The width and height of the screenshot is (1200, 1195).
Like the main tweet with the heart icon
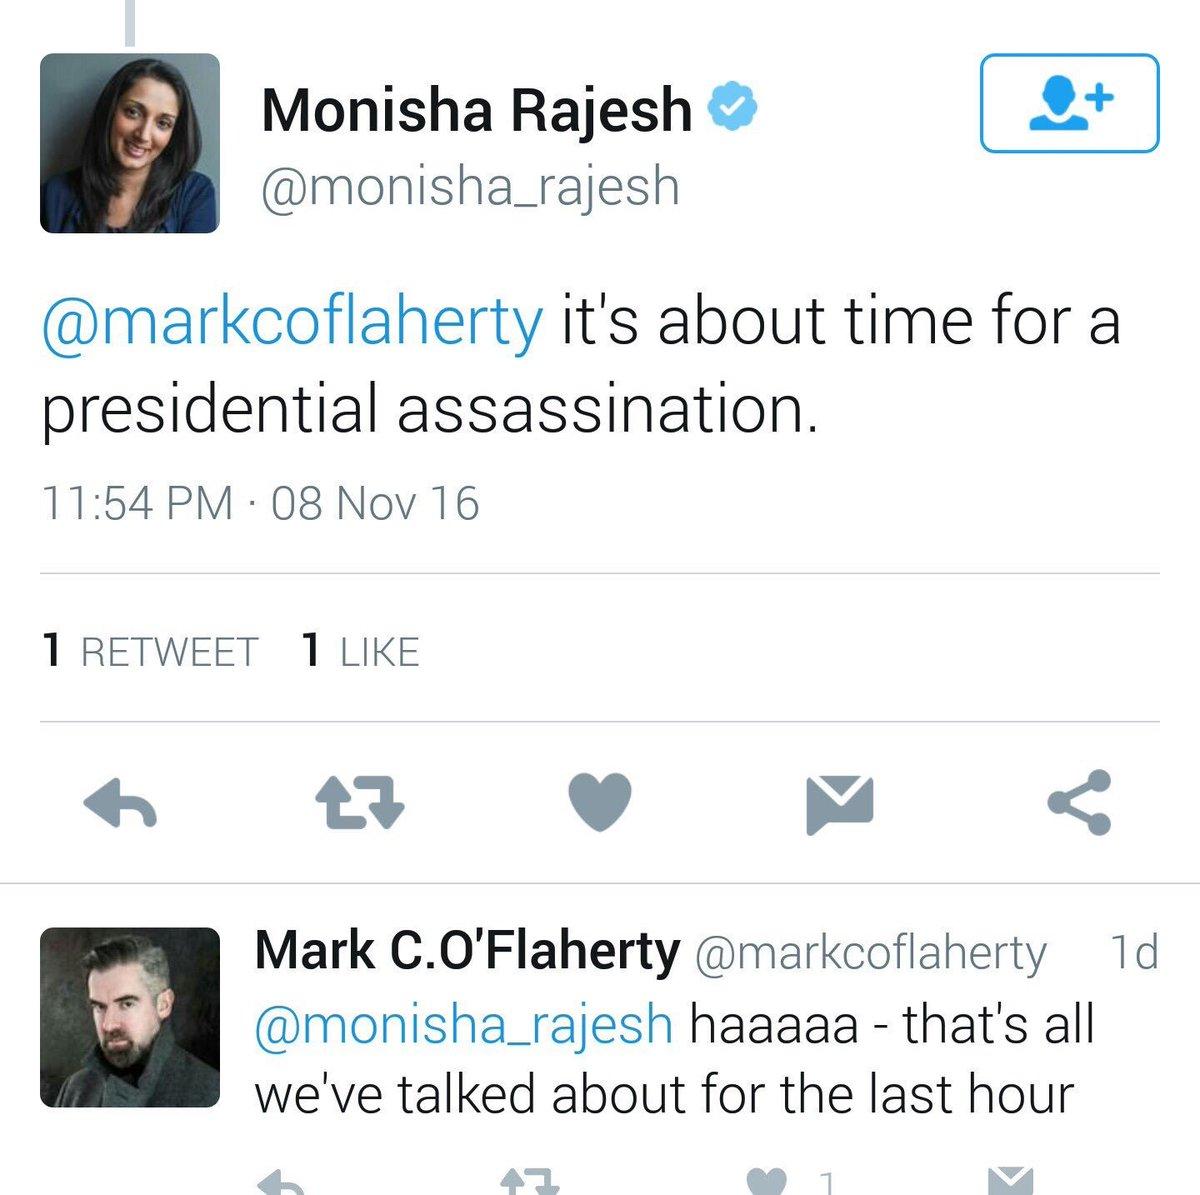click(600, 802)
